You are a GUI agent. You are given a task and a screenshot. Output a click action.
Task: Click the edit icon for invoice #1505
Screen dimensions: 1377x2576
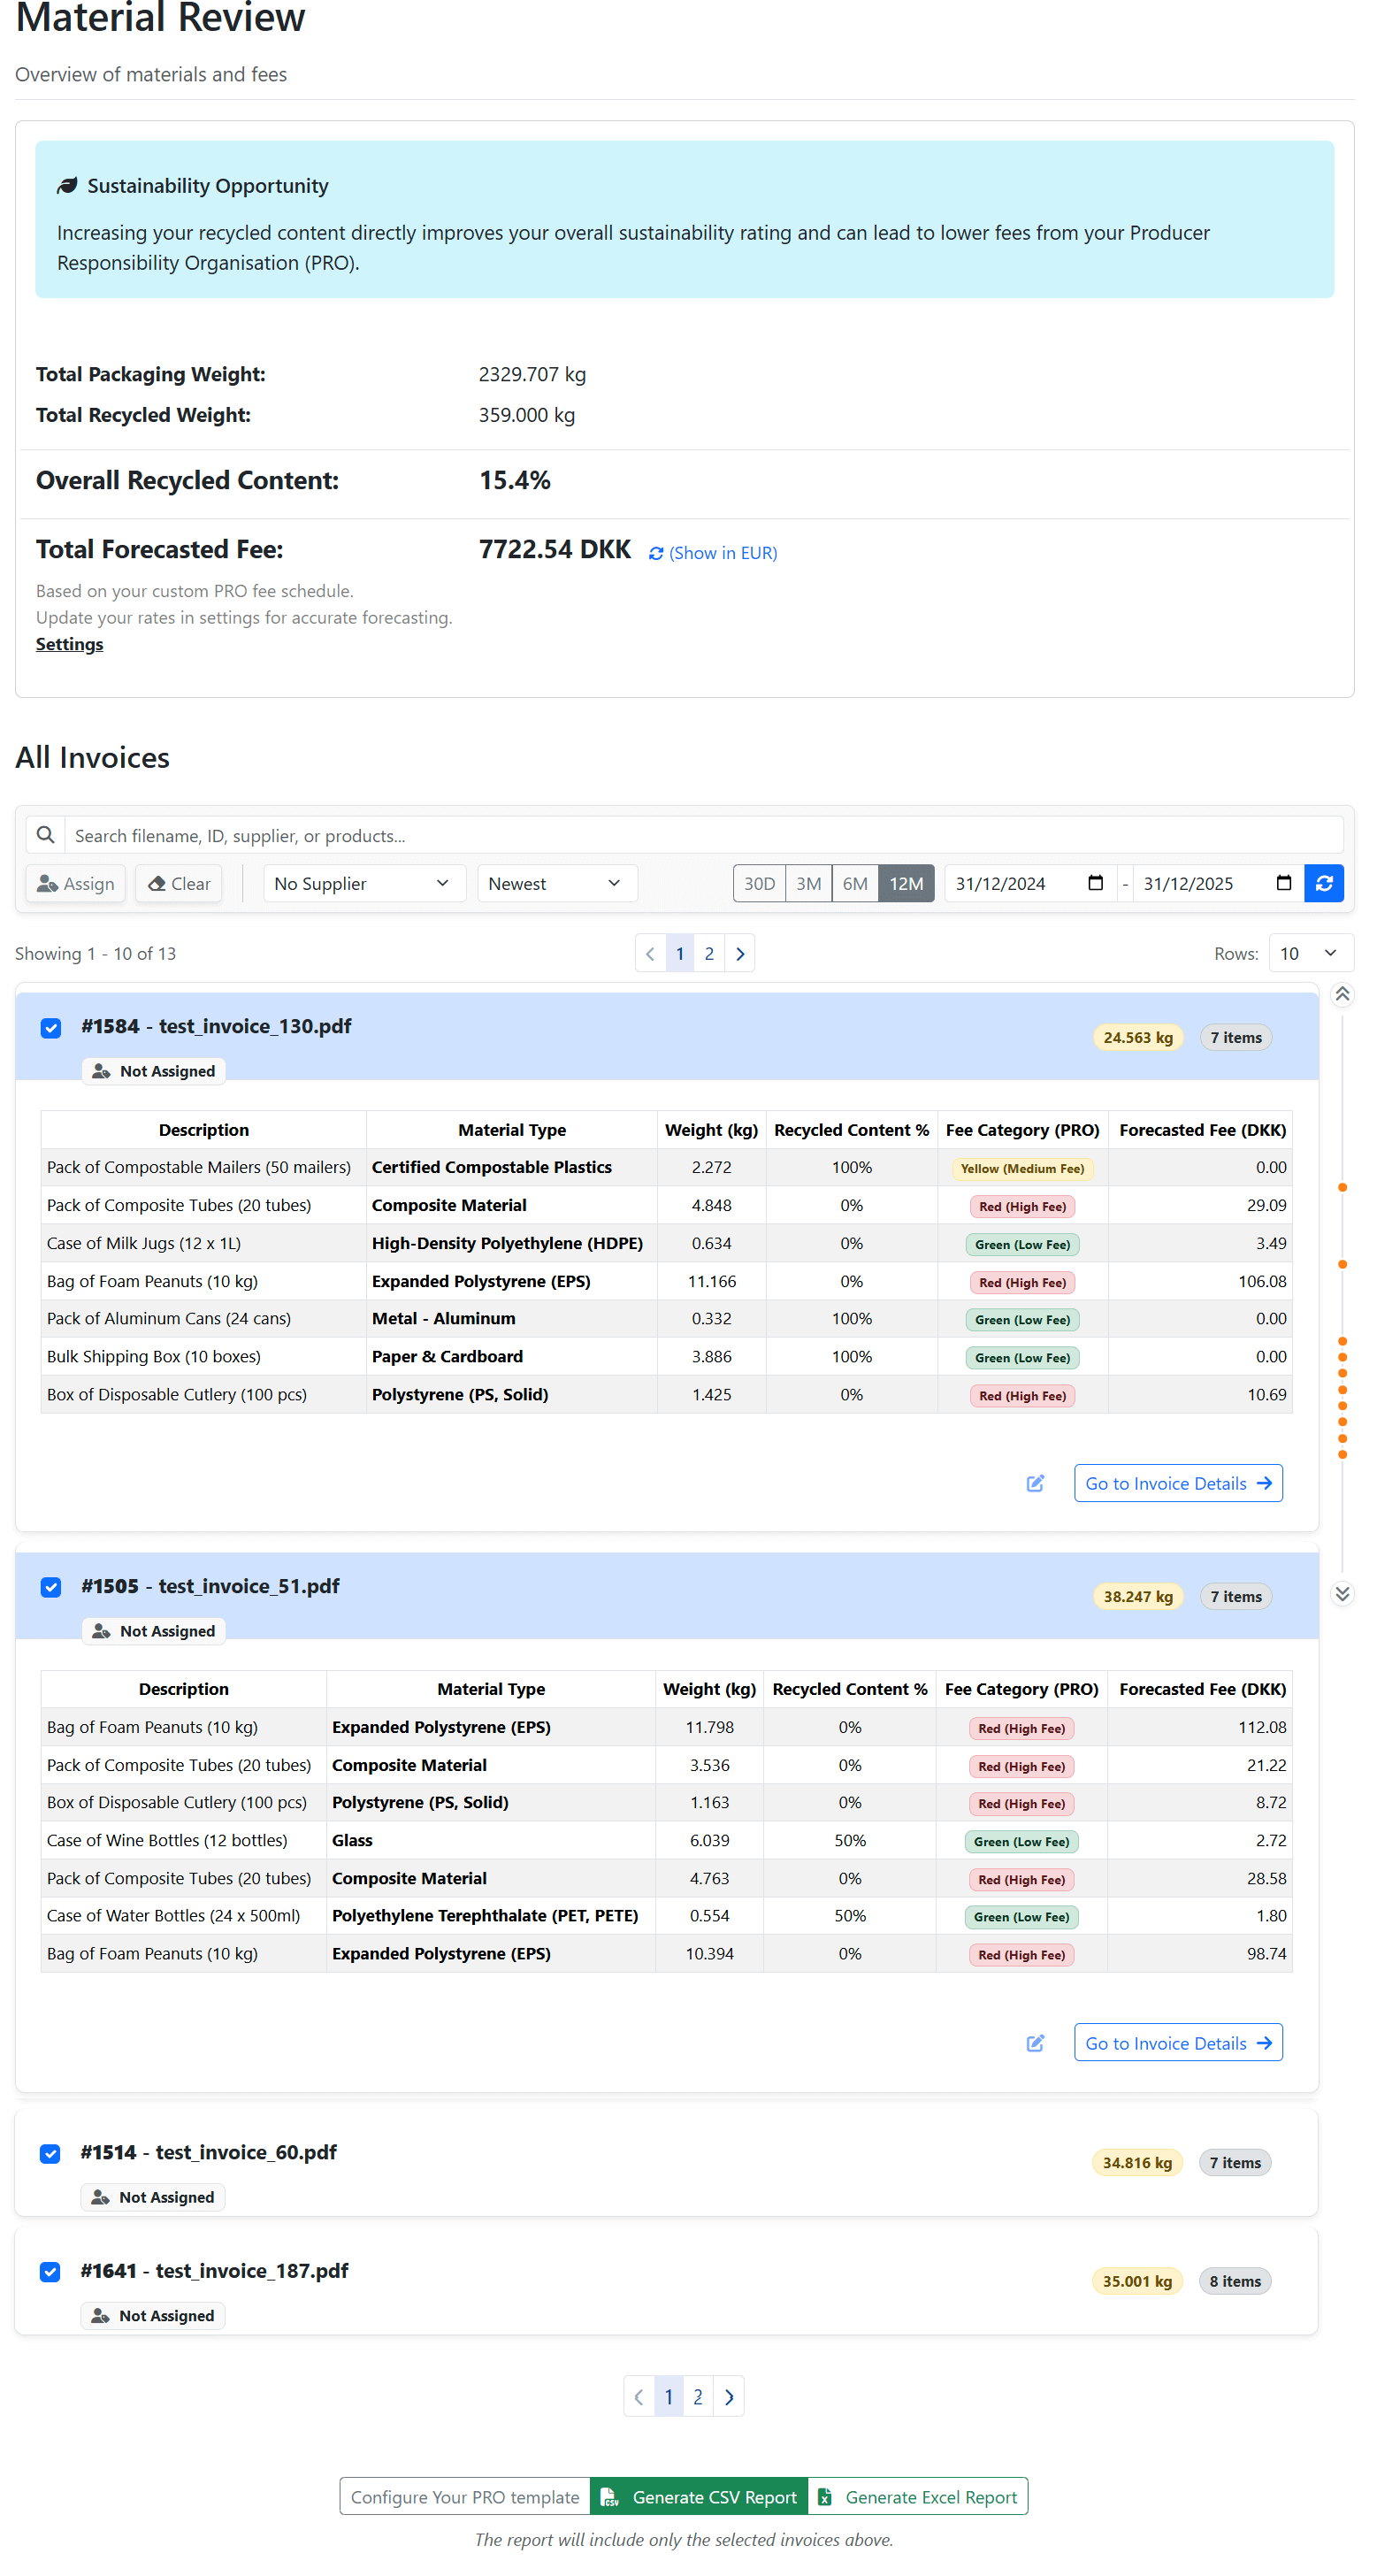pos(1035,2043)
